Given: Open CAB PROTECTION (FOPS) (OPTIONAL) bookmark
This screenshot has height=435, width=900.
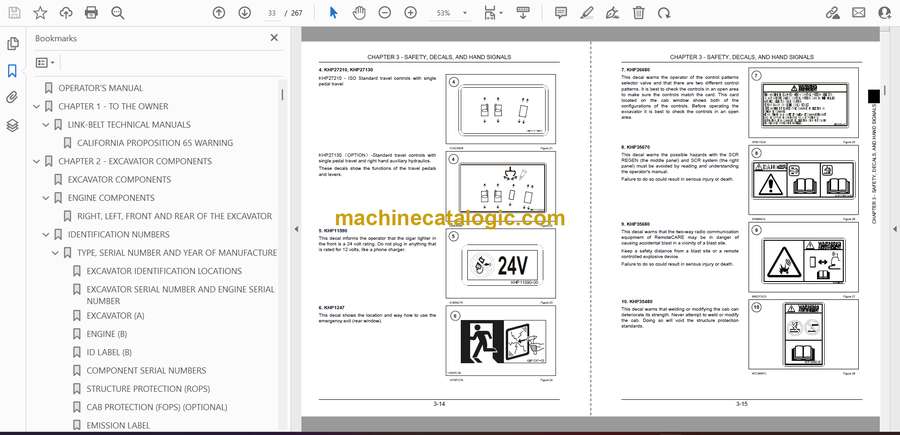Looking at the screenshot, I should 157,407.
